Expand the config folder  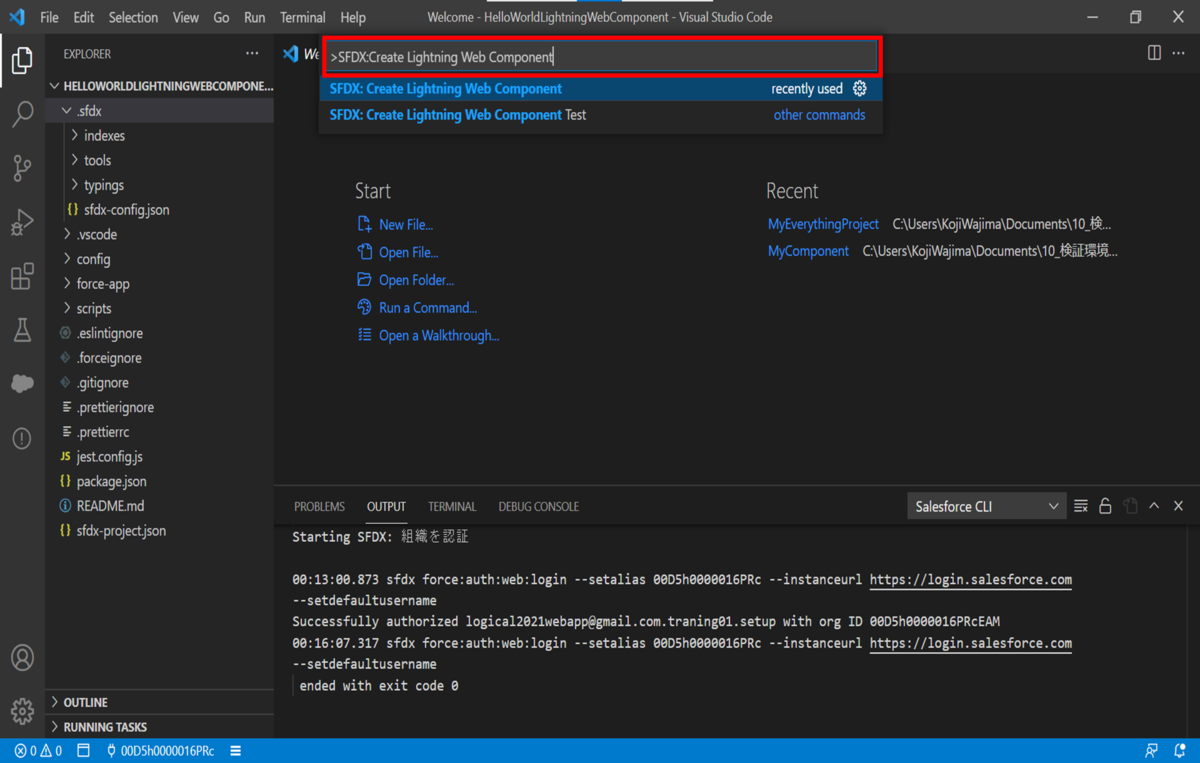(160, 259)
